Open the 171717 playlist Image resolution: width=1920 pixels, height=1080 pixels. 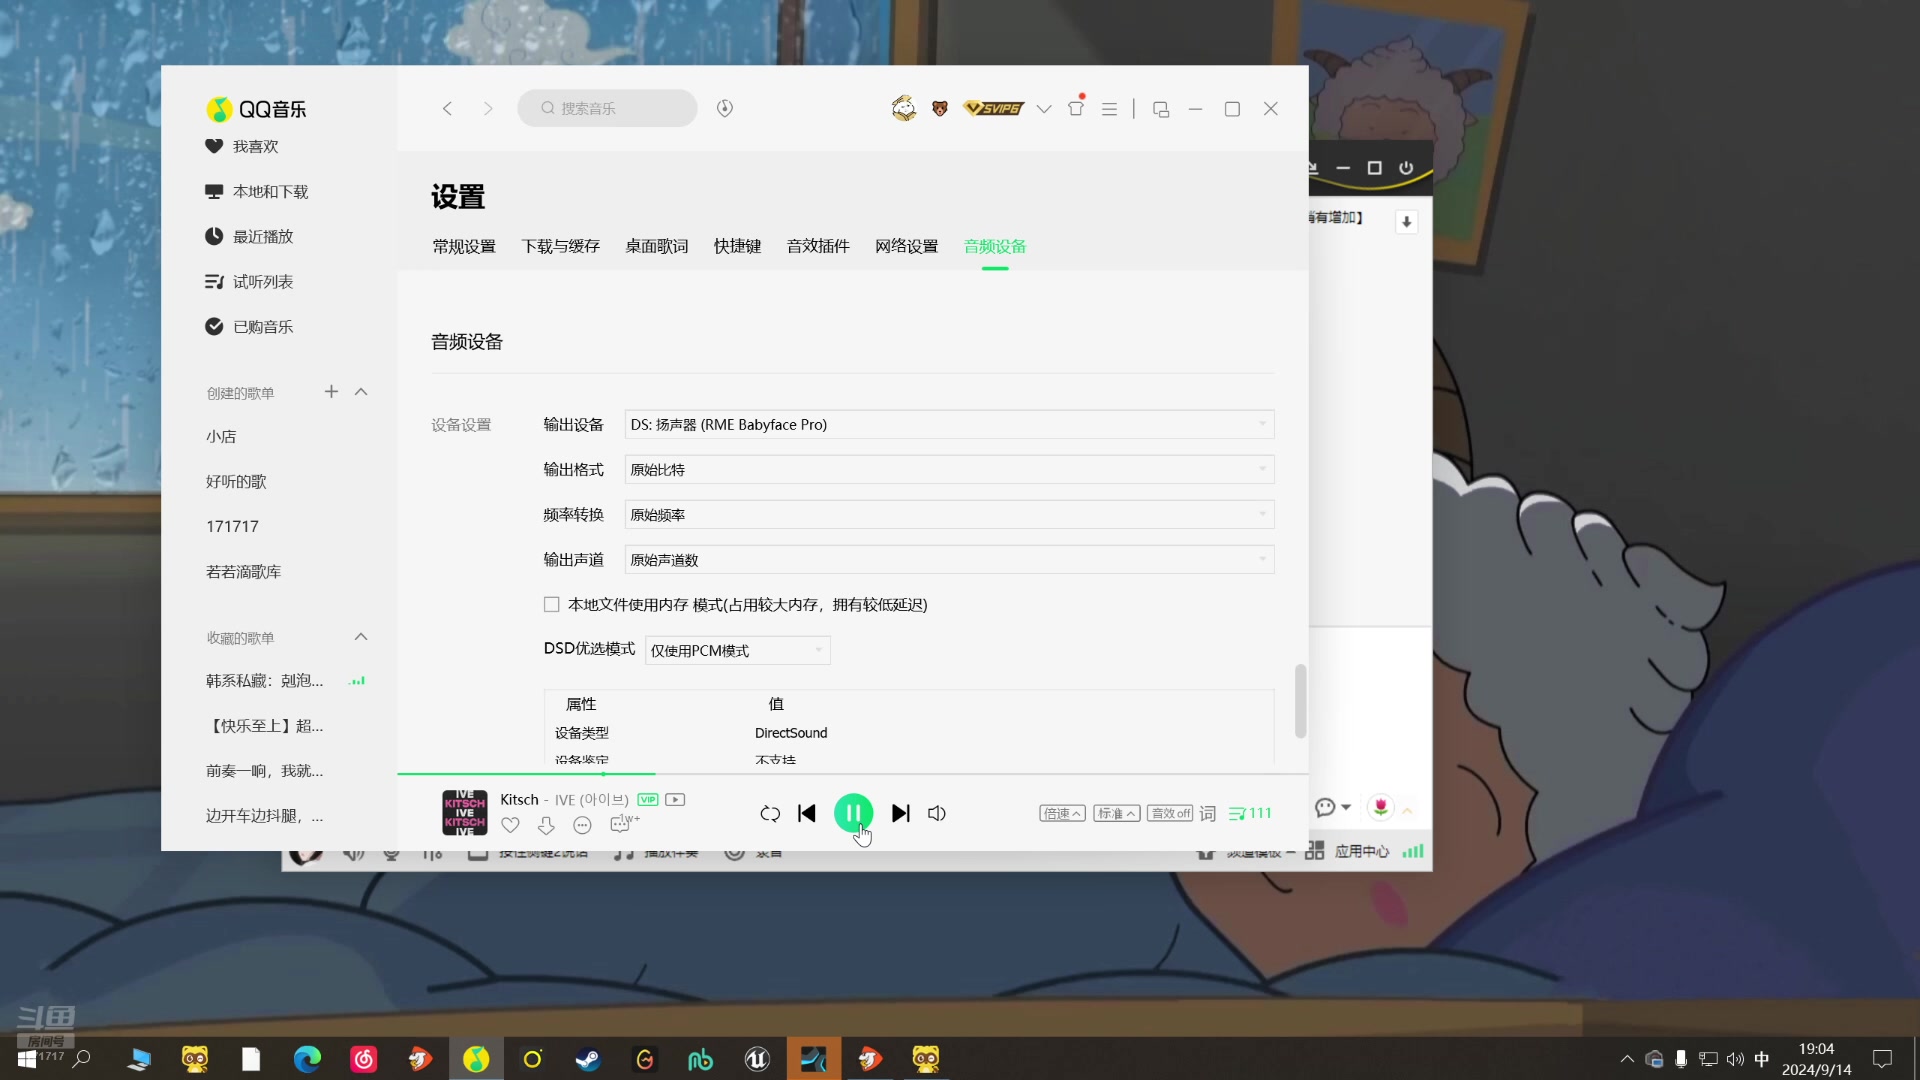(x=232, y=526)
